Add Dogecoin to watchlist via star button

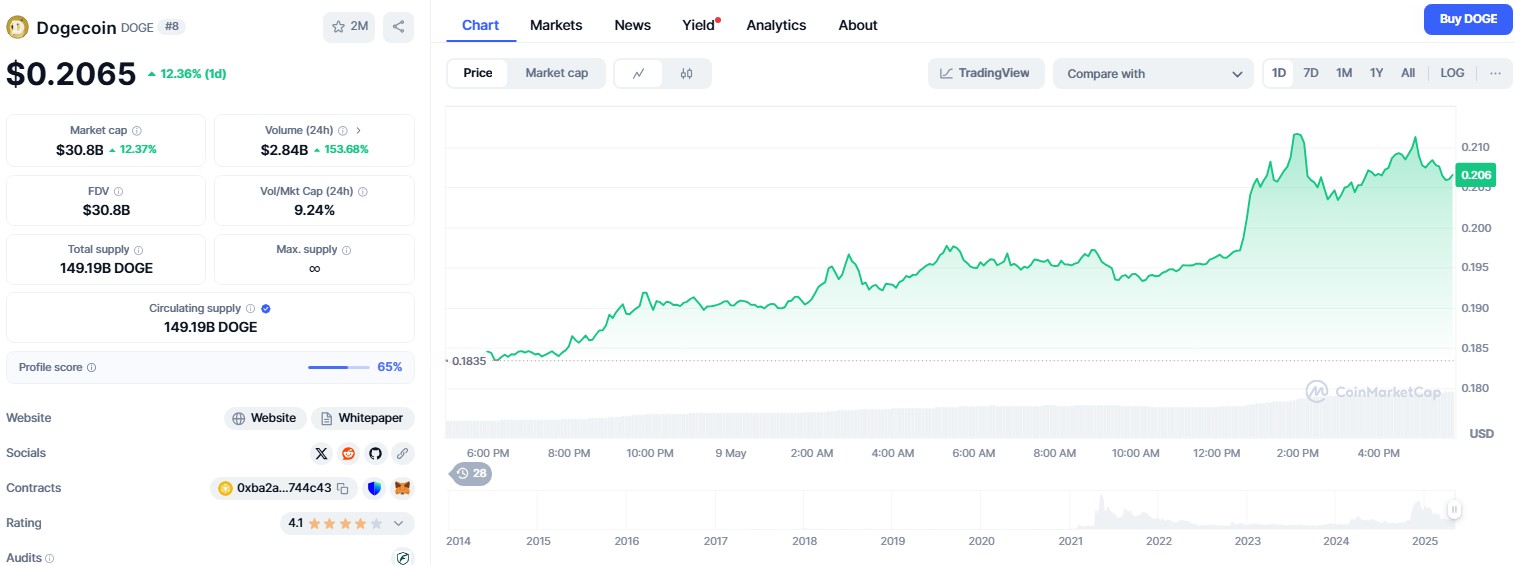[x=349, y=27]
